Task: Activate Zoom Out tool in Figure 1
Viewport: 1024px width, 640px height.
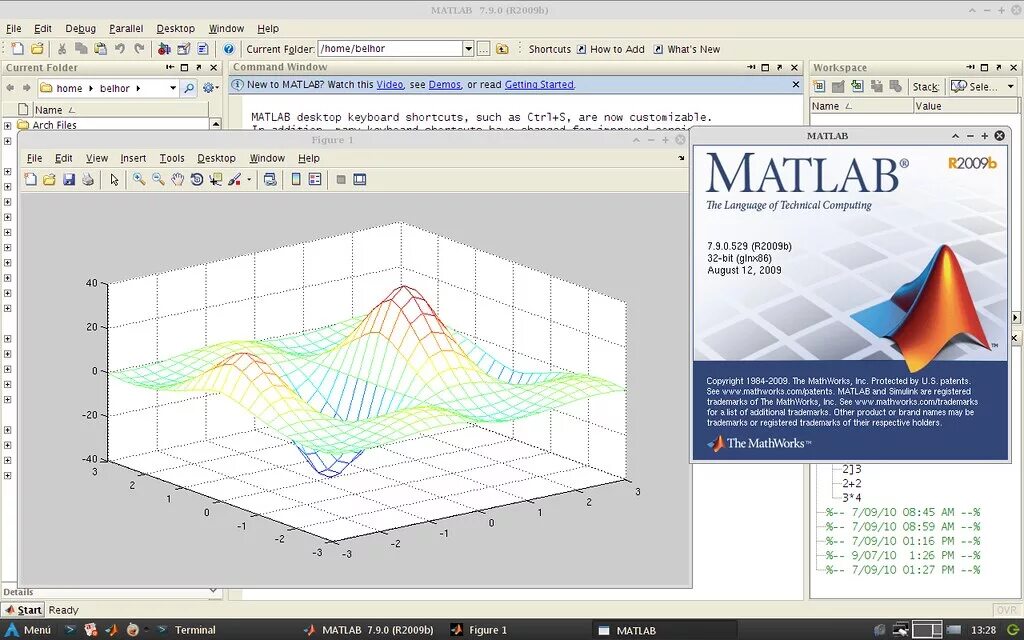Action: (158, 180)
